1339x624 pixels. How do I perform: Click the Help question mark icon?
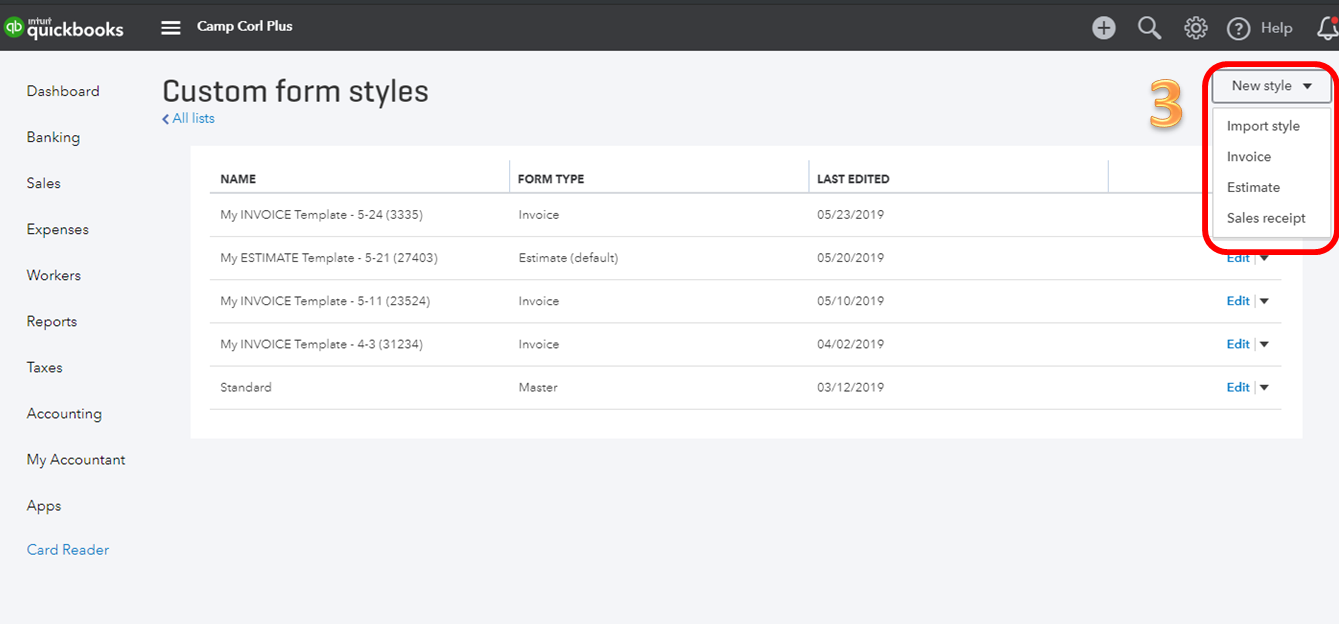1239,28
